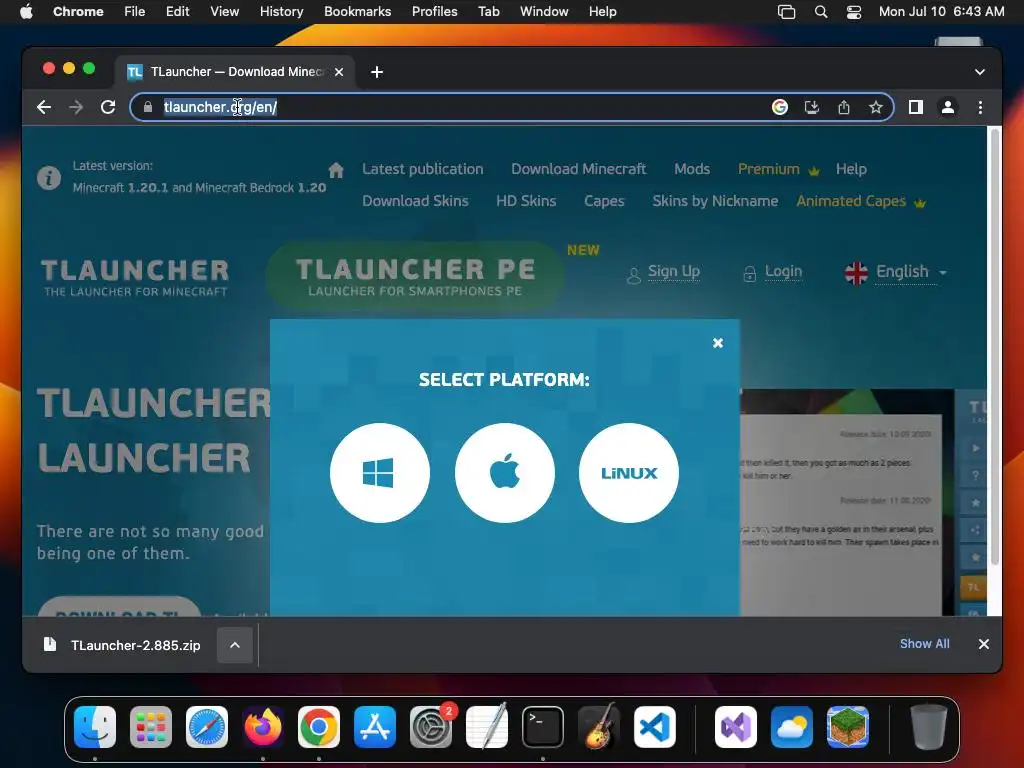Open the Download Minecraft link
The width and height of the screenshot is (1024, 768).
[579, 169]
